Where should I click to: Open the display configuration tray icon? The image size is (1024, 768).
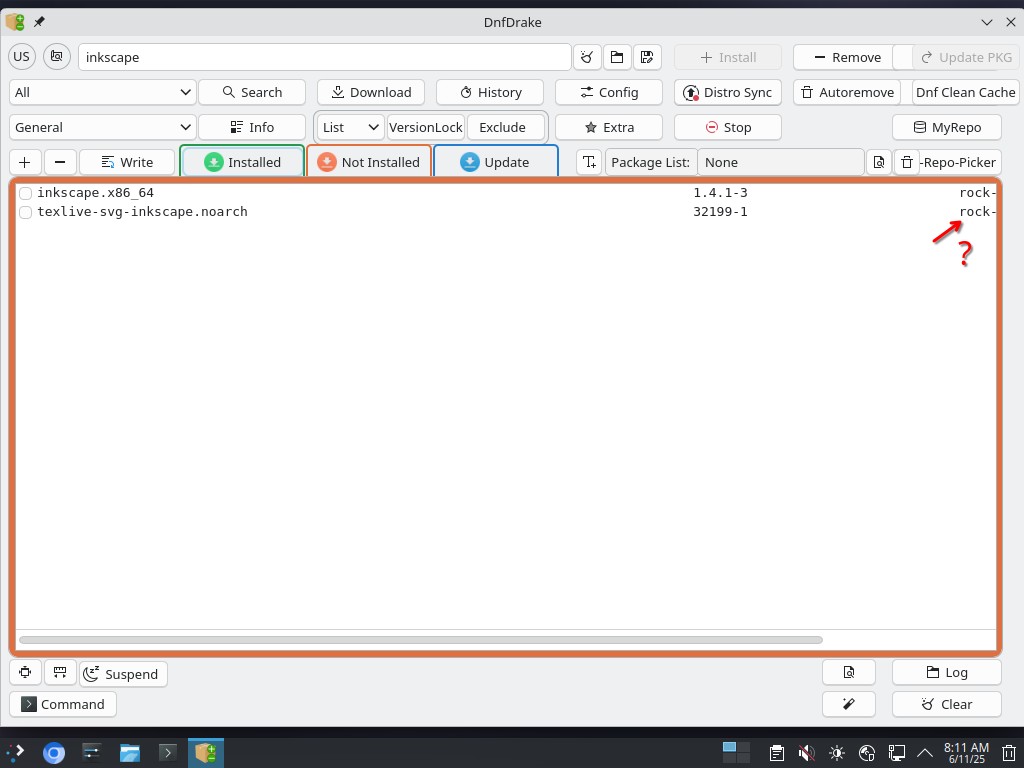tap(896, 753)
